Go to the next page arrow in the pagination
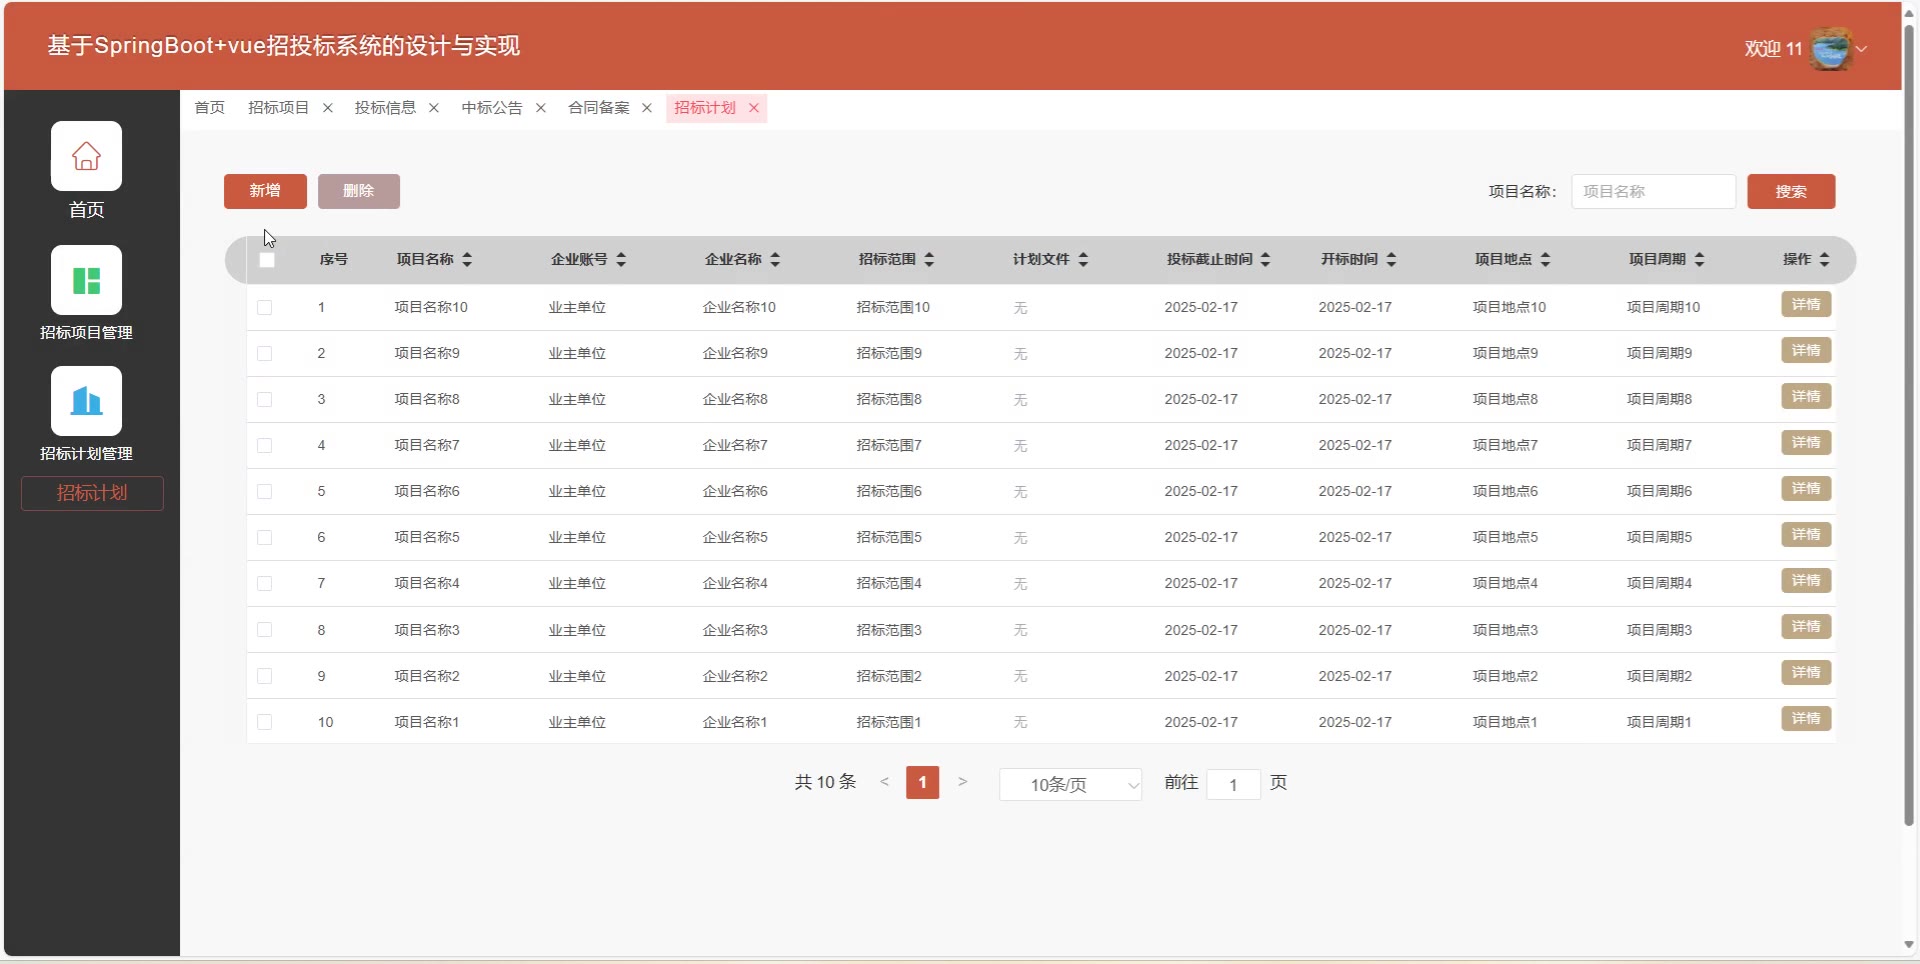This screenshot has width=1920, height=964. point(962,782)
